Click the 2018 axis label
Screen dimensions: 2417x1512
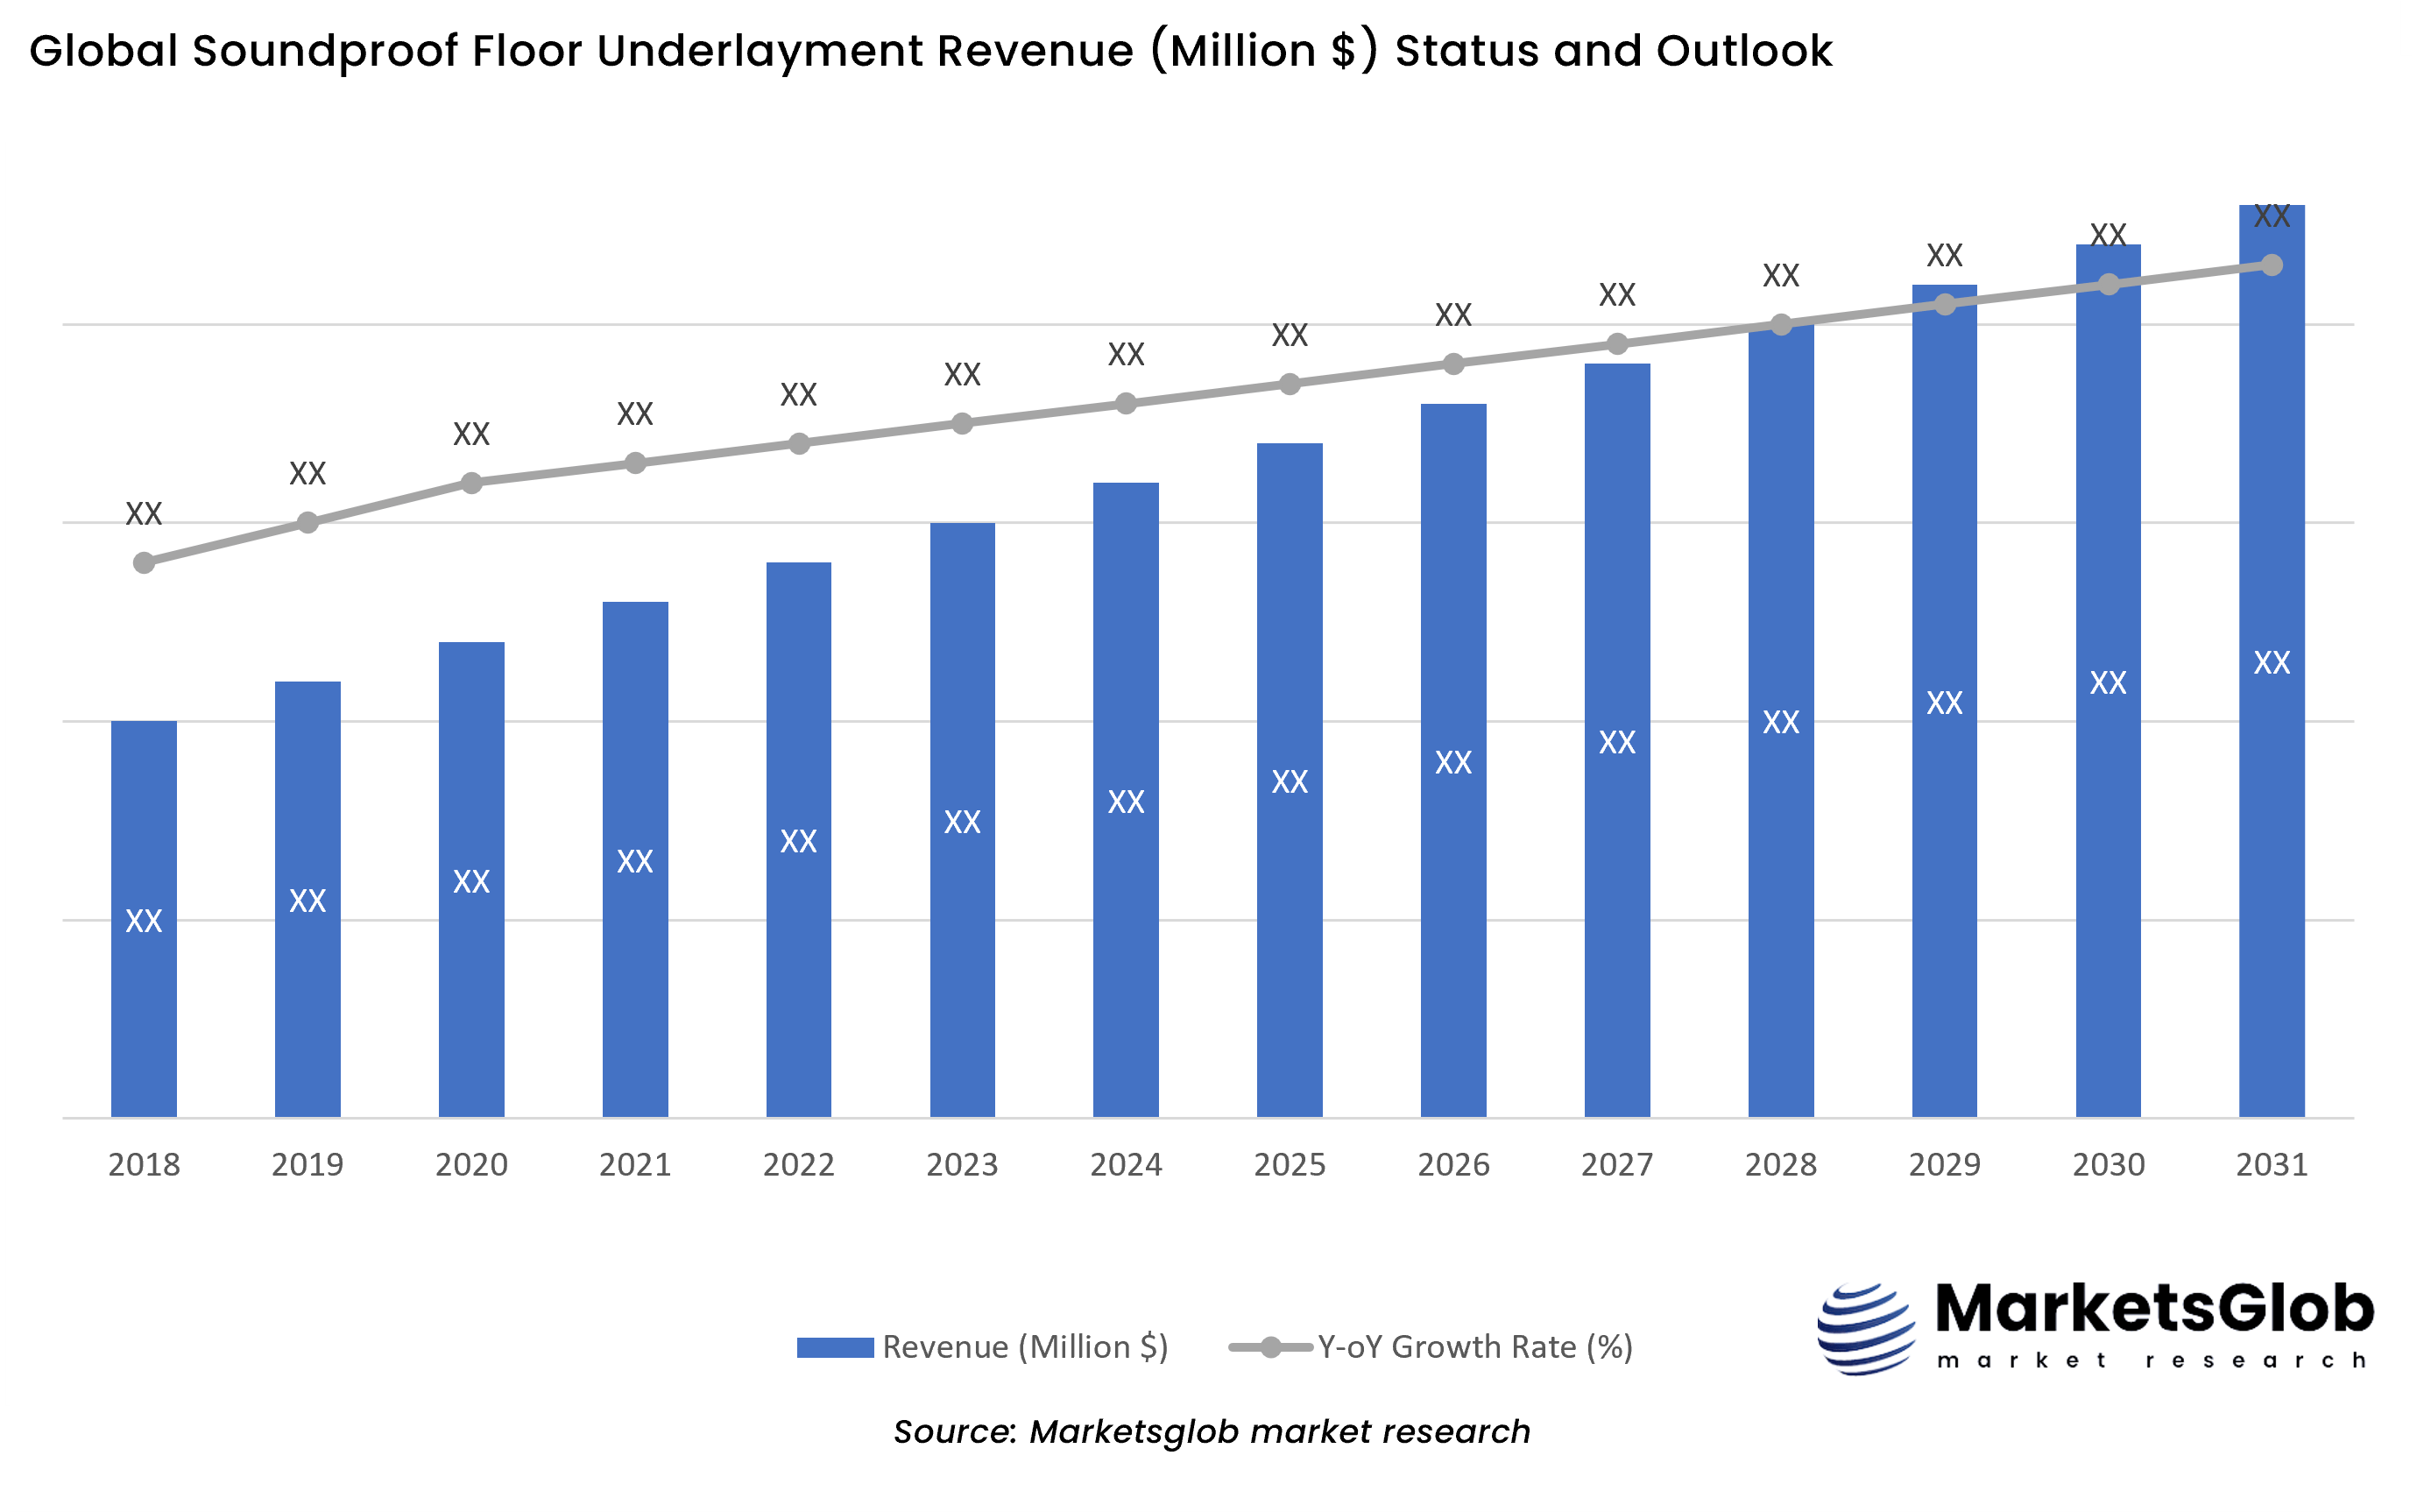pos(144,1165)
